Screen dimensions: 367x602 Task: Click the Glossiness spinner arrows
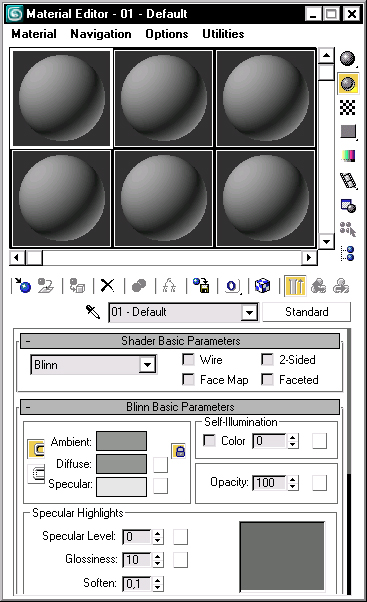point(158,560)
